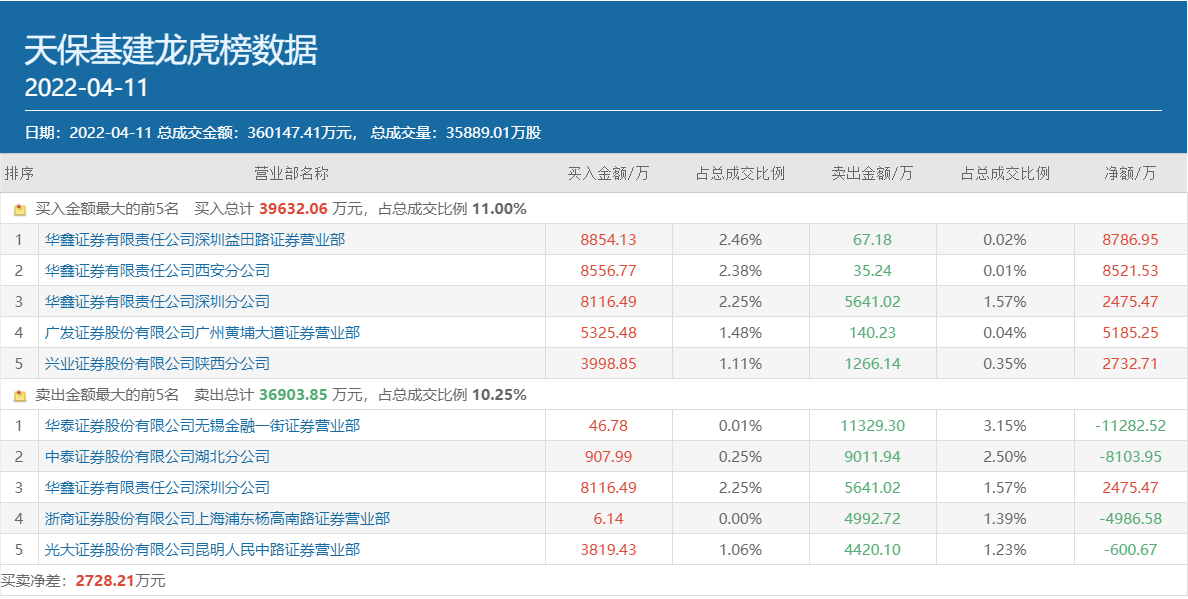Select the buy amount cell 8854.13

[608, 240]
